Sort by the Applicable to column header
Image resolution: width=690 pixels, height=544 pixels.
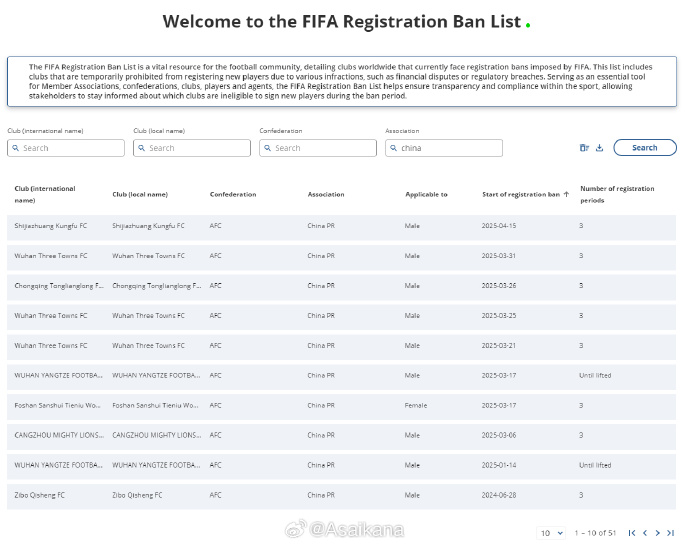point(426,194)
